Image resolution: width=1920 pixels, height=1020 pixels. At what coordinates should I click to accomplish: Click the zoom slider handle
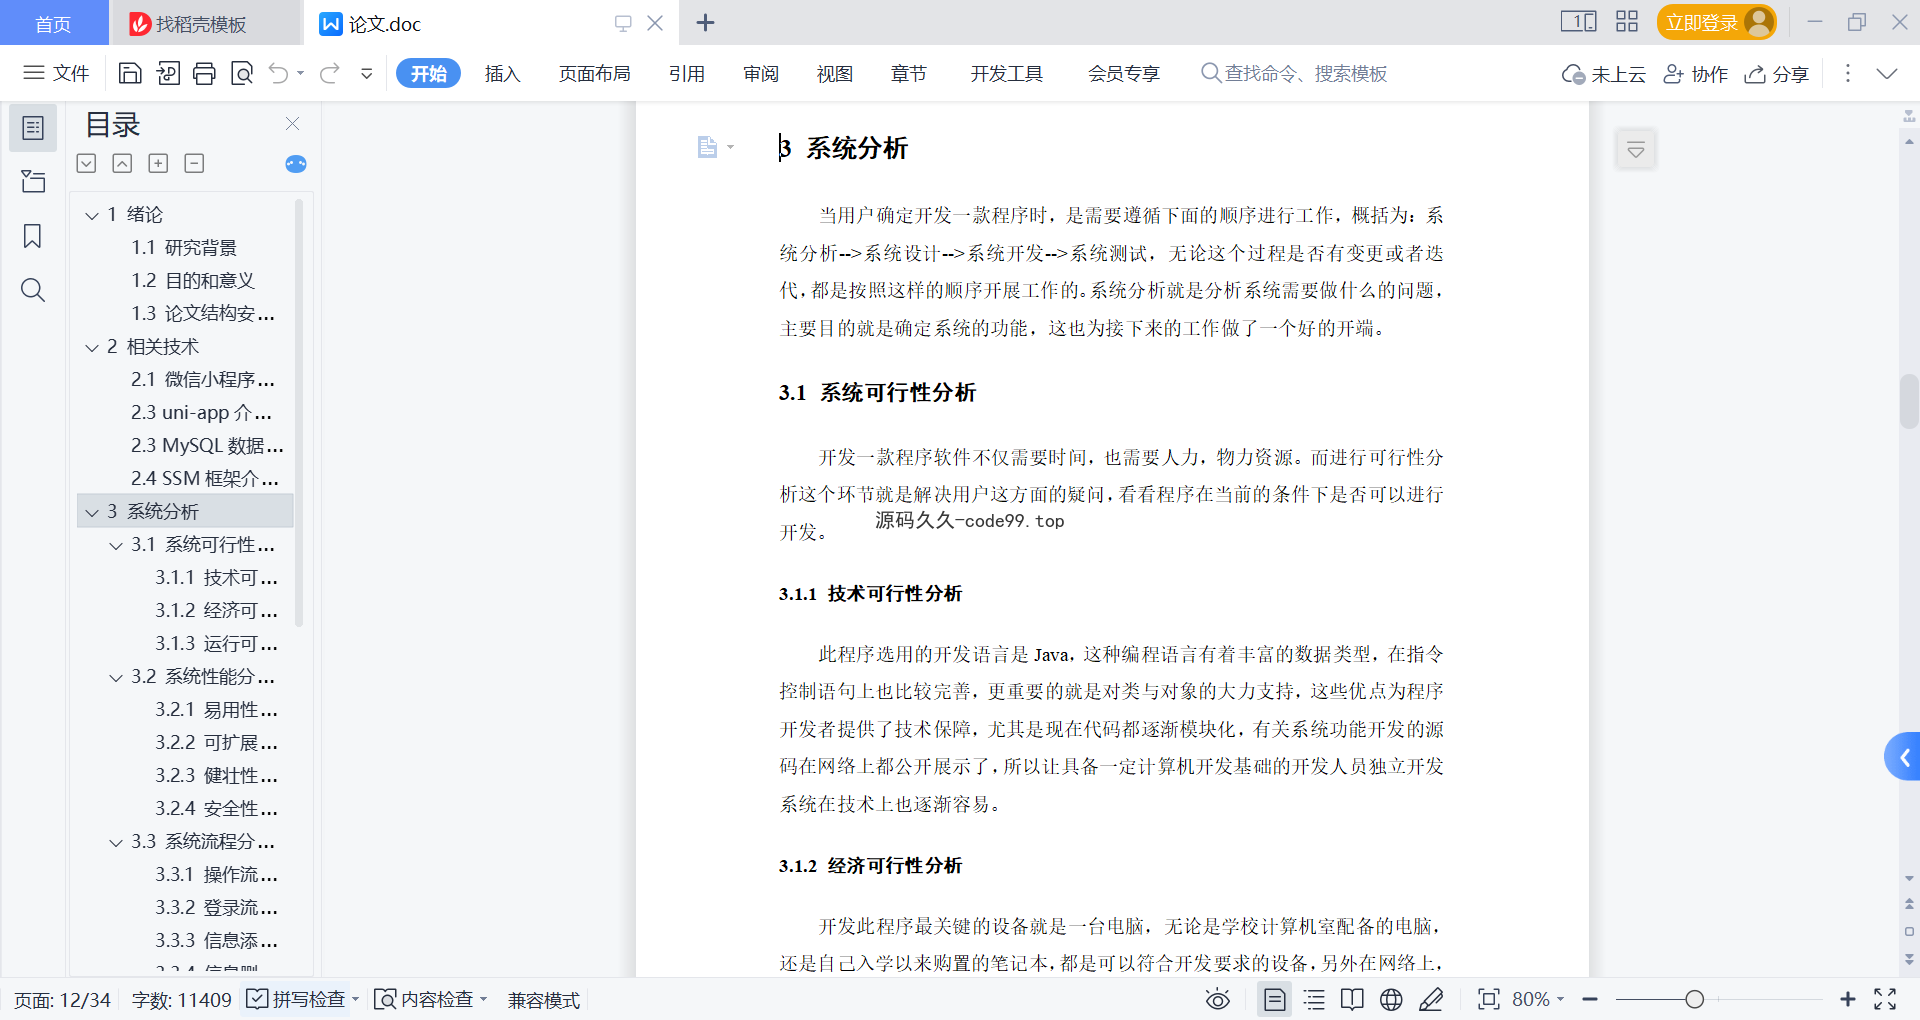tap(1694, 999)
